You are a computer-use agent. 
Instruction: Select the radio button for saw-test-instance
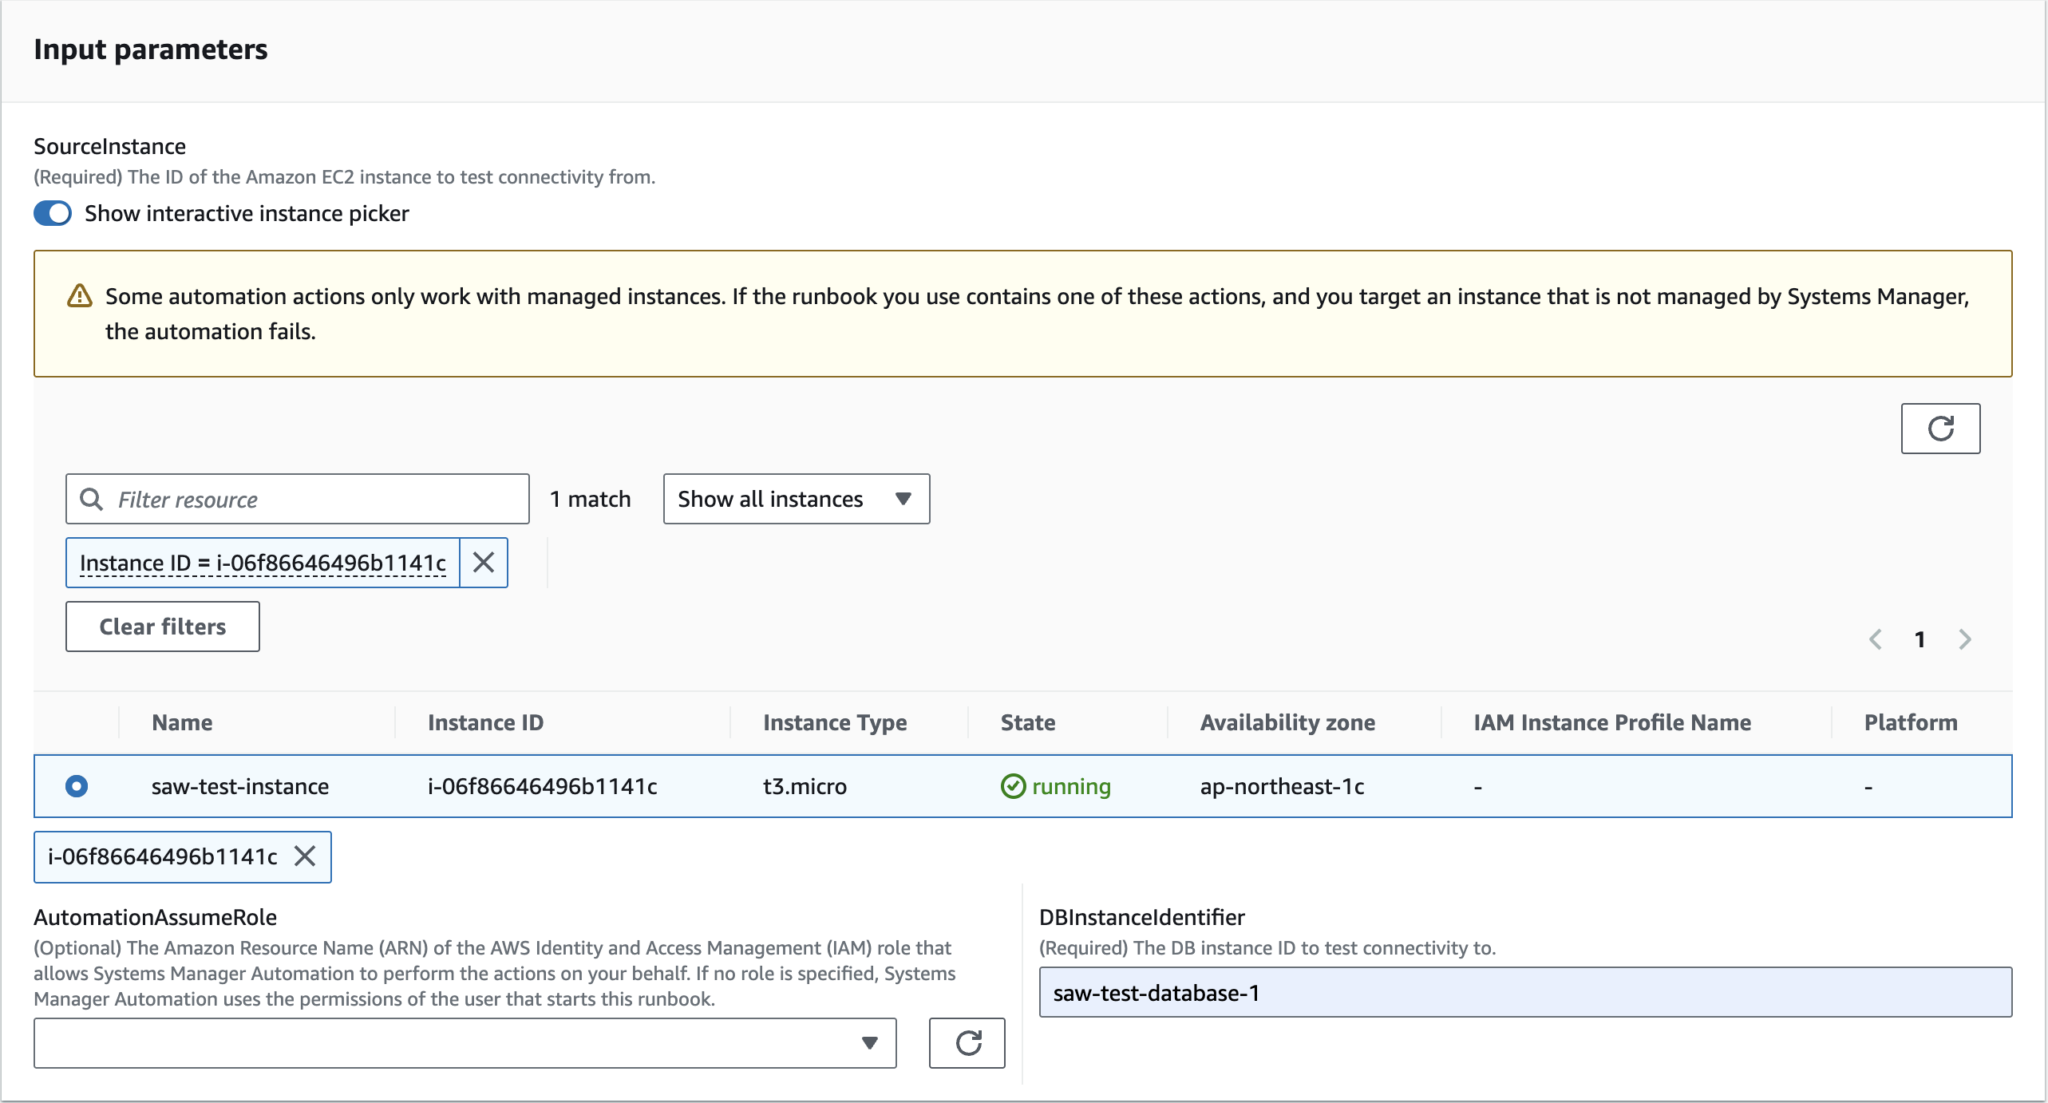tap(77, 786)
